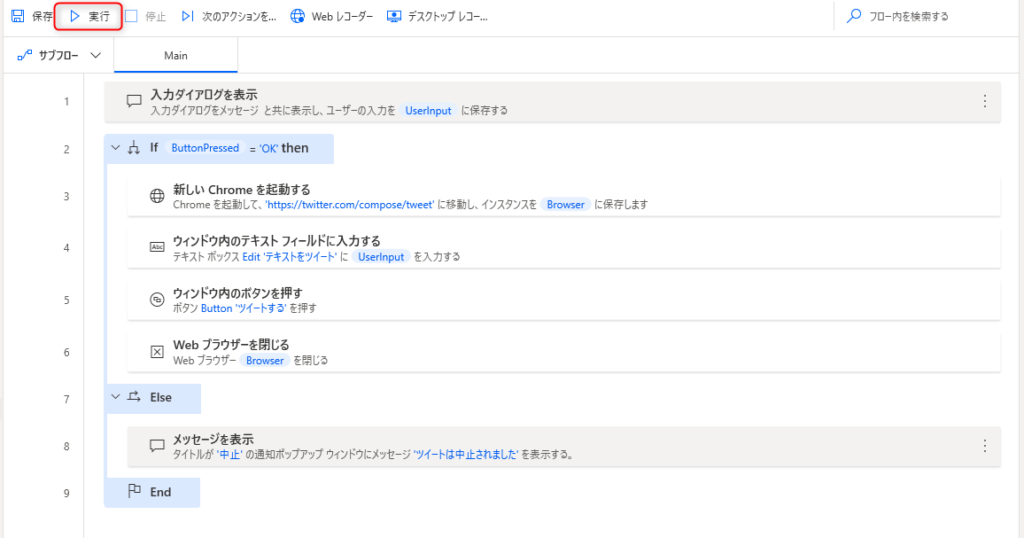Select the Main tab
1024x538 pixels.
176,55
